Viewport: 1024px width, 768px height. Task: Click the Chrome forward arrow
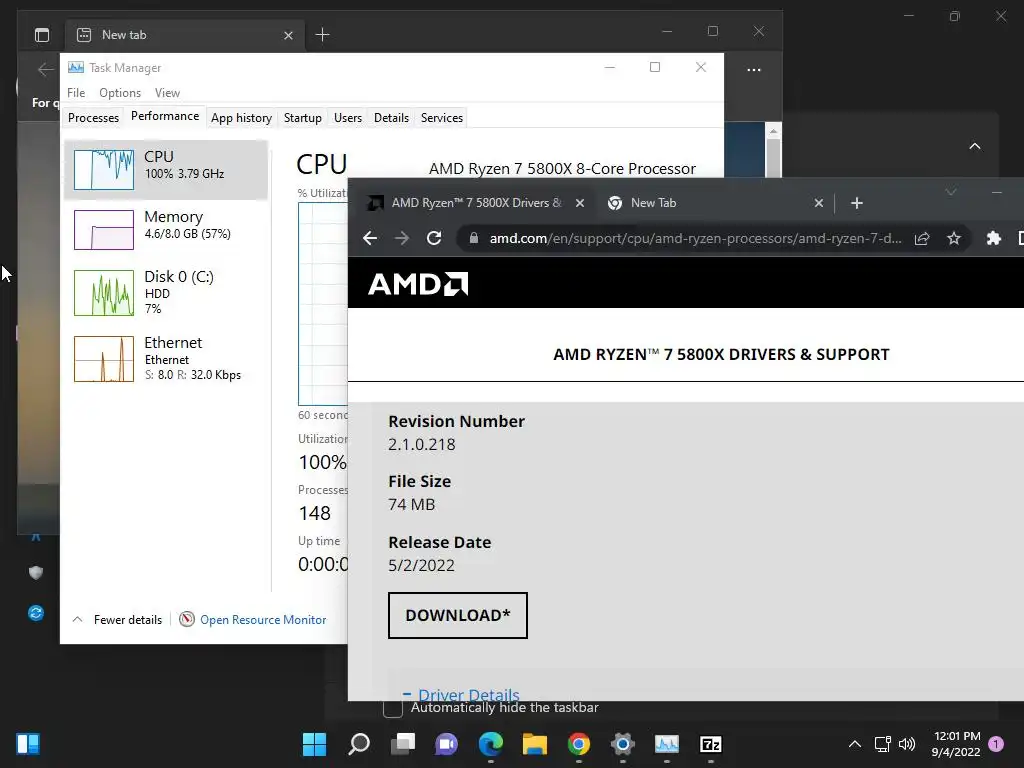tap(402, 238)
